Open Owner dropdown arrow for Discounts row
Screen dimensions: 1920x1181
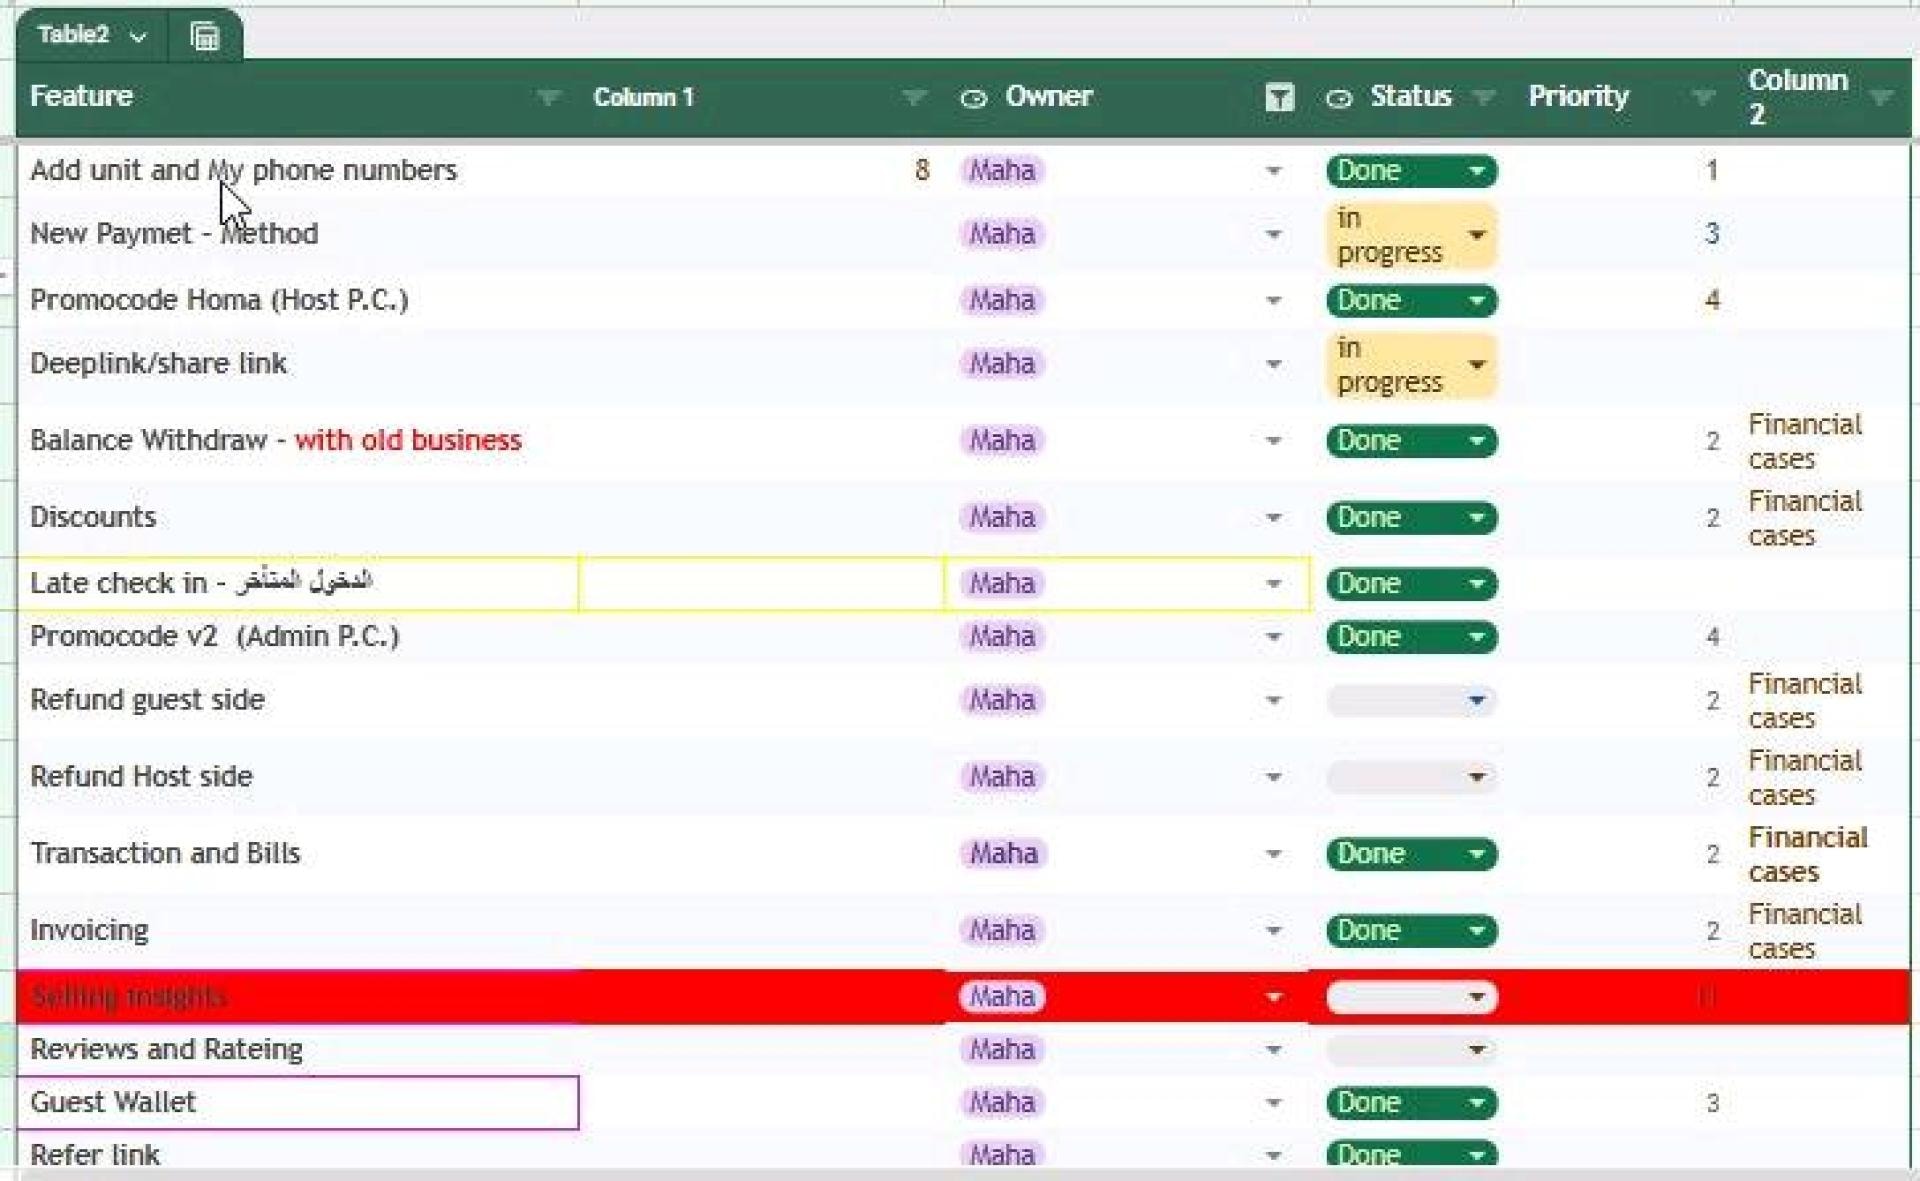tap(1273, 518)
